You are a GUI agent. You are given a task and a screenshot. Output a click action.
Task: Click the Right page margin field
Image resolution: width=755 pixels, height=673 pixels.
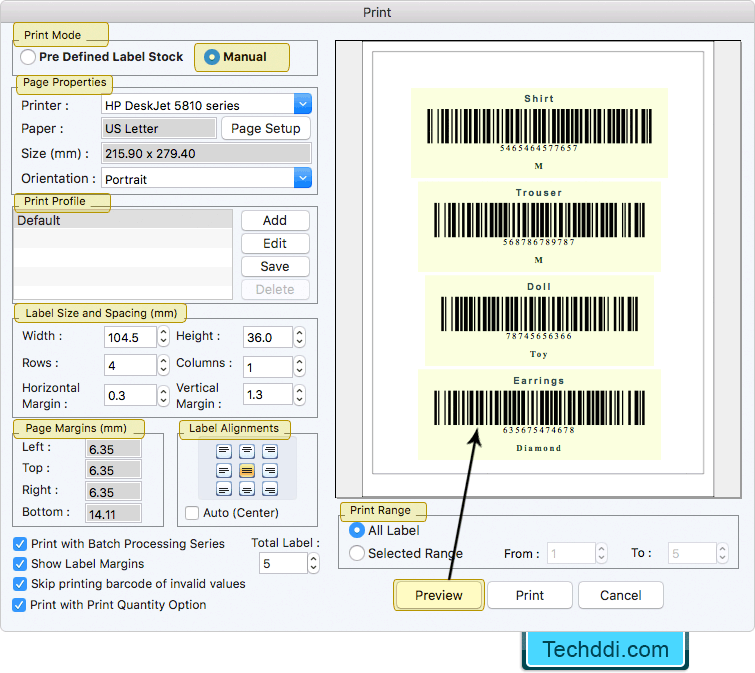point(114,492)
